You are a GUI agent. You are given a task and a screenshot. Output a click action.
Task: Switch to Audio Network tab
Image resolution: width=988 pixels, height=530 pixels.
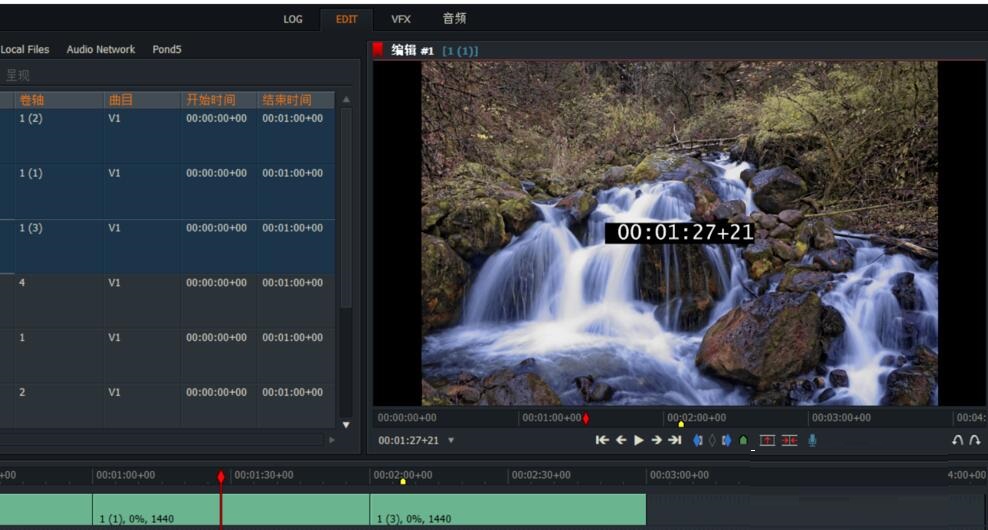point(101,49)
